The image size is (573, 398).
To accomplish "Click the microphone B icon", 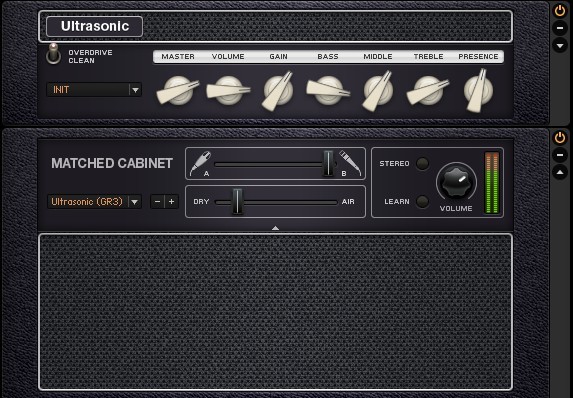I will coord(350,163).
